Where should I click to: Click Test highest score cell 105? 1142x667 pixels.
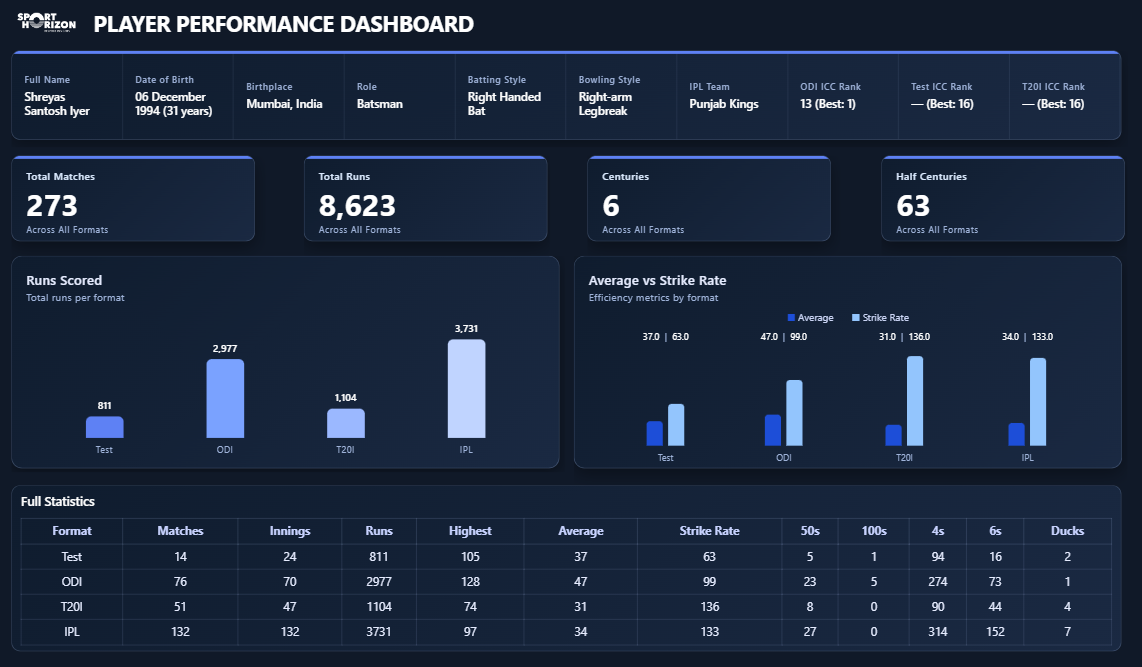[x=470, y=556]
